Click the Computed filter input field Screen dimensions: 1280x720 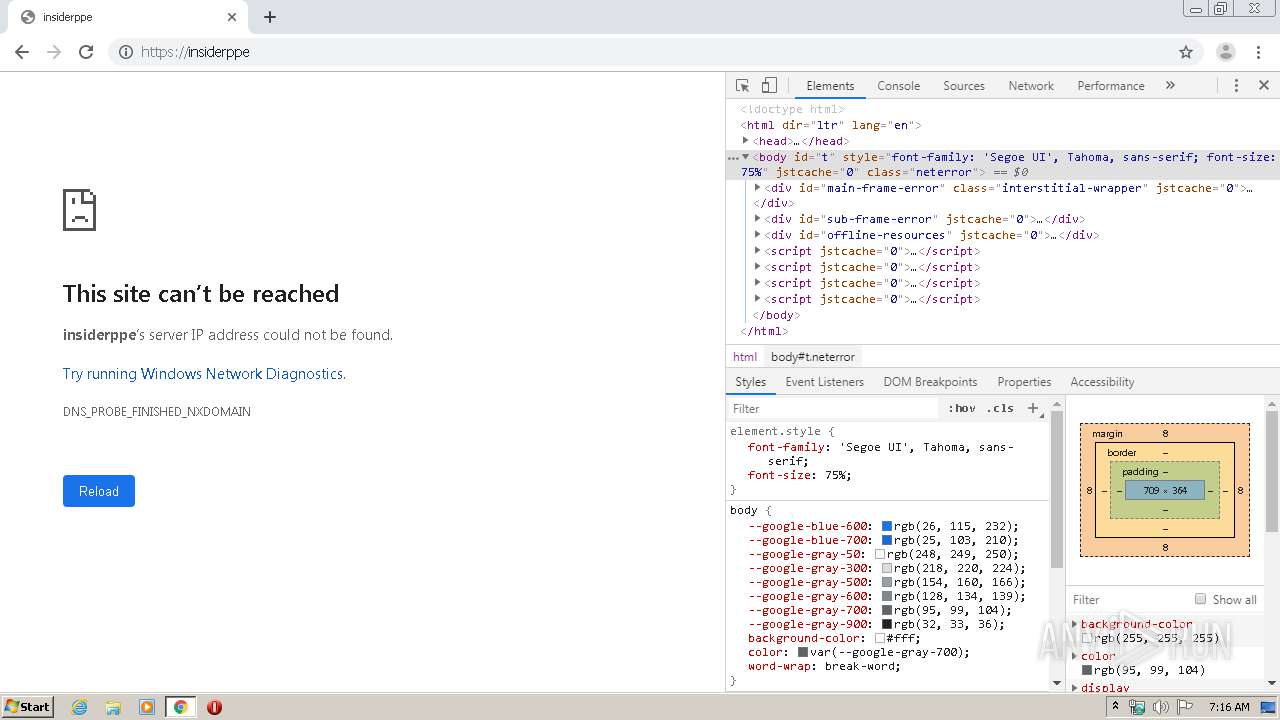coord(1128,599)
